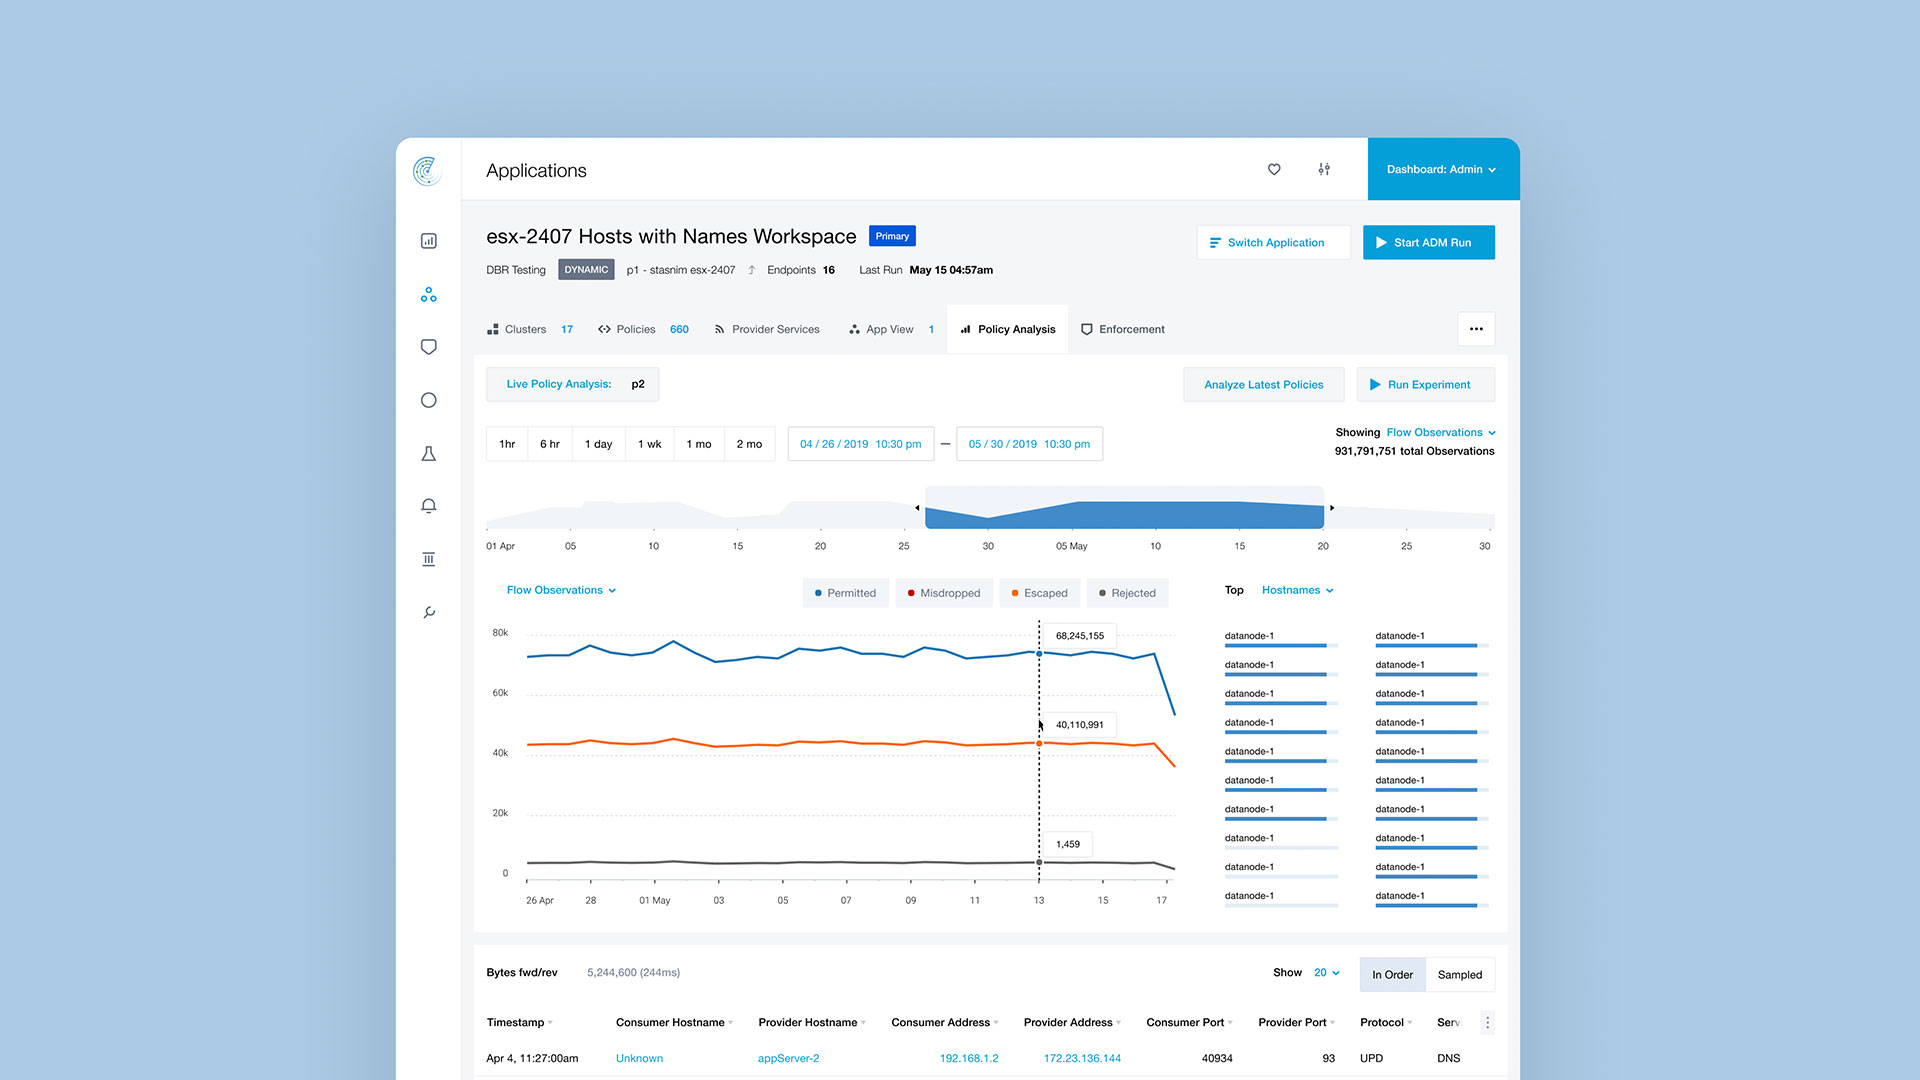Open the sliders settings icon in header
Image resolution: width=1920 pixels, height=1080 pixels.
(x=1324, y=169)
